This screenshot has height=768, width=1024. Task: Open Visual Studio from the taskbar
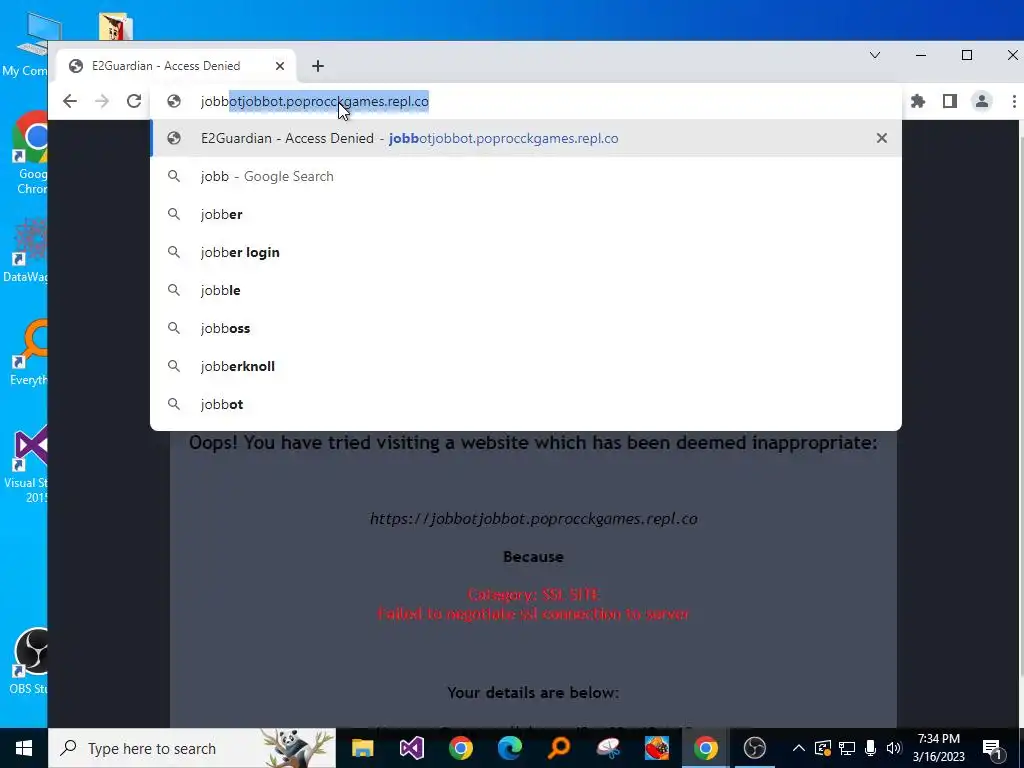(x=411, y=748)
